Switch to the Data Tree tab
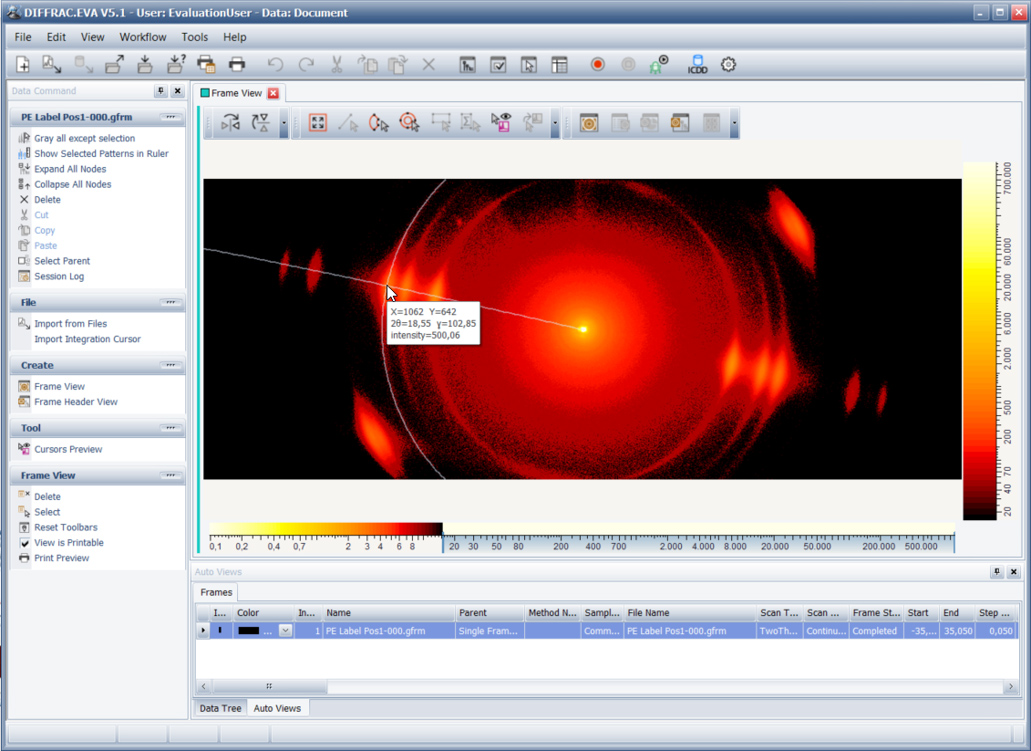 [x=220, y=708]
